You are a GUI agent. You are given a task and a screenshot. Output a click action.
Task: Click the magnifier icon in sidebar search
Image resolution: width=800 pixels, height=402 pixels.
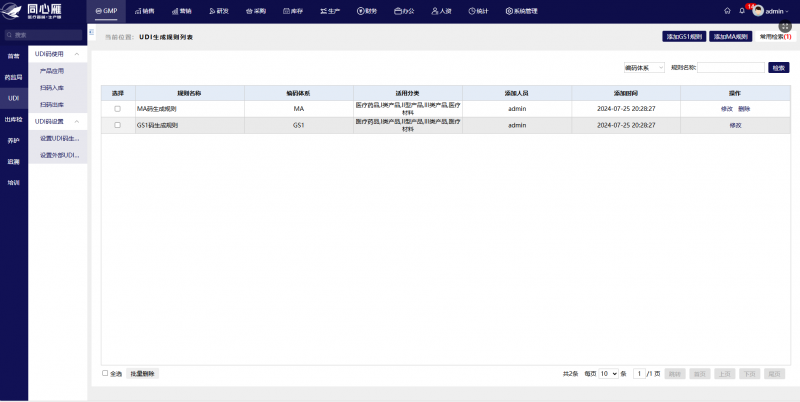pos(9,35)
